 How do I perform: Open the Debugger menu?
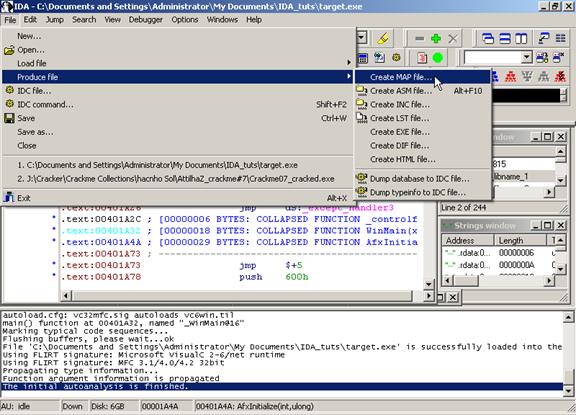pyautogui.click(x=145, y=19)
